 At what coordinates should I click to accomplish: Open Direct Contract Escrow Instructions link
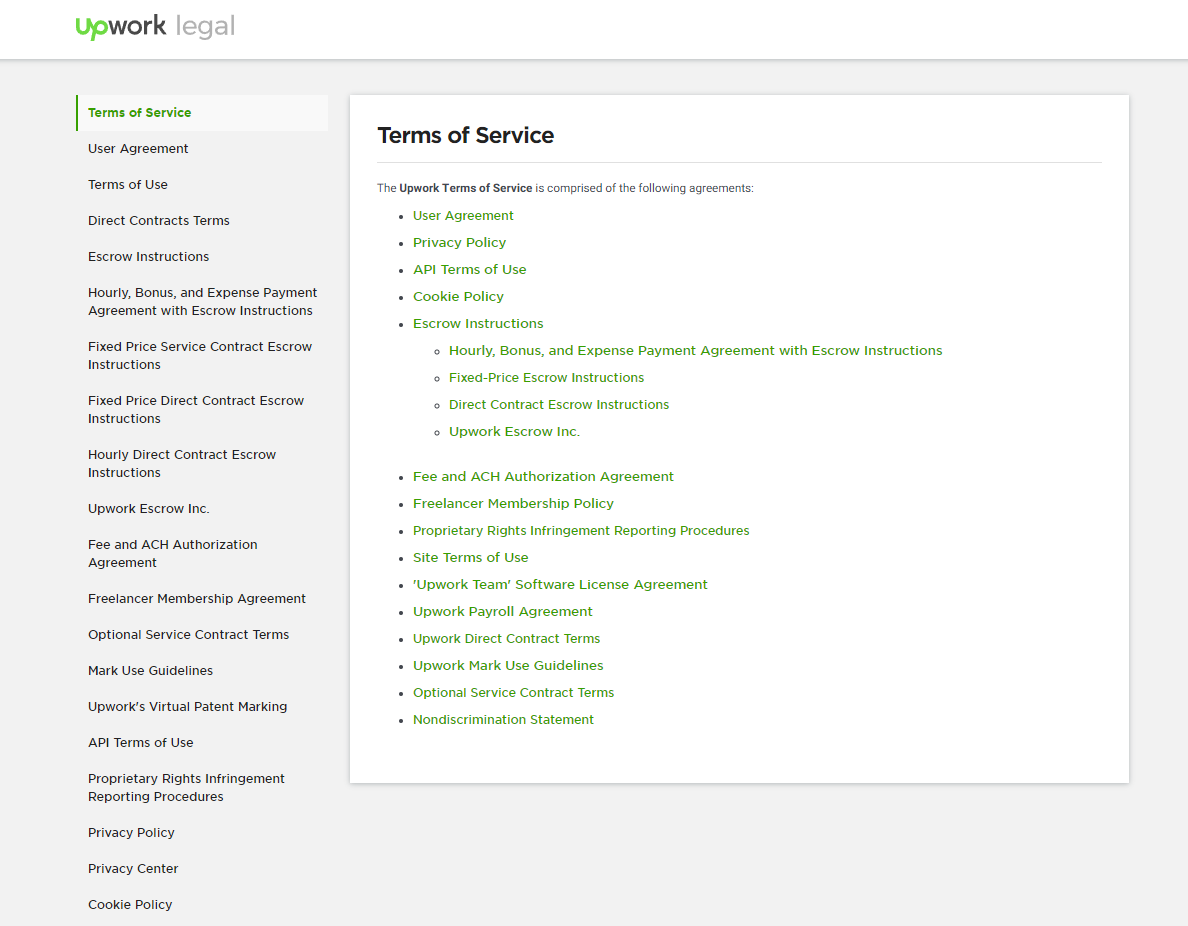coord(559,405)
